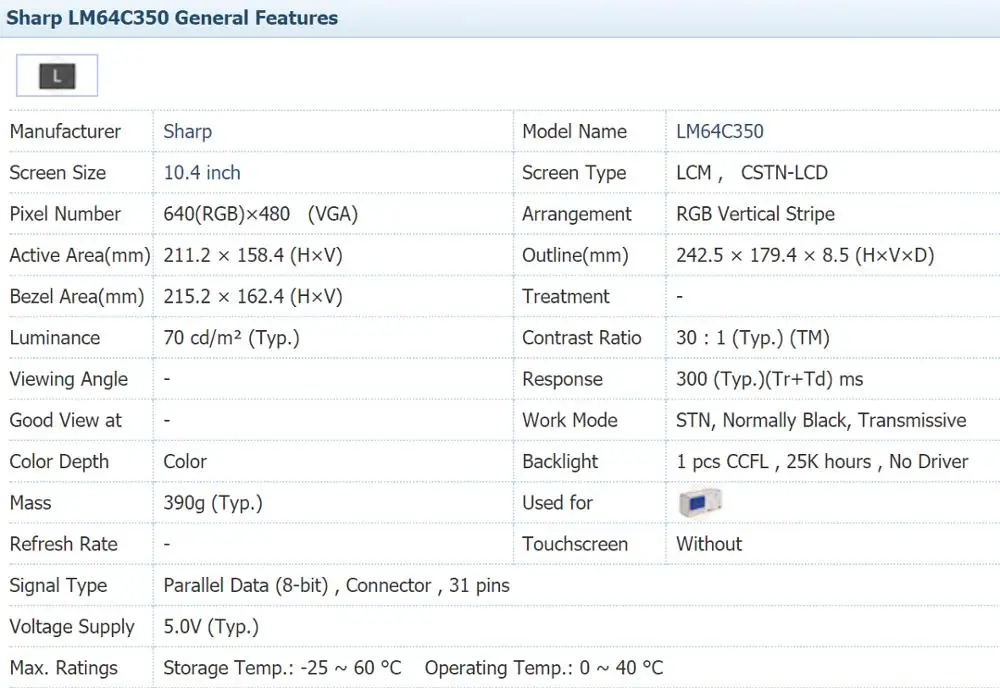Click the Viewing Angle row label
Image resolution: width=1000 pixels, height=688 pixels.
point(69,379)
